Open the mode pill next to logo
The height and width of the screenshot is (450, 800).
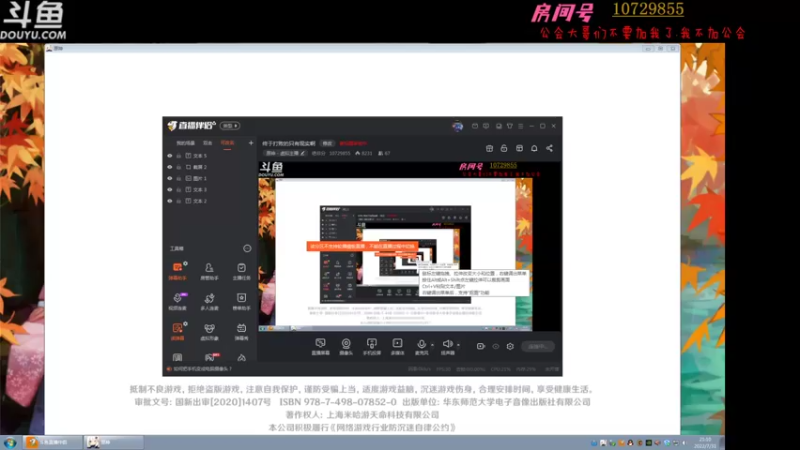tap(230, 126)
